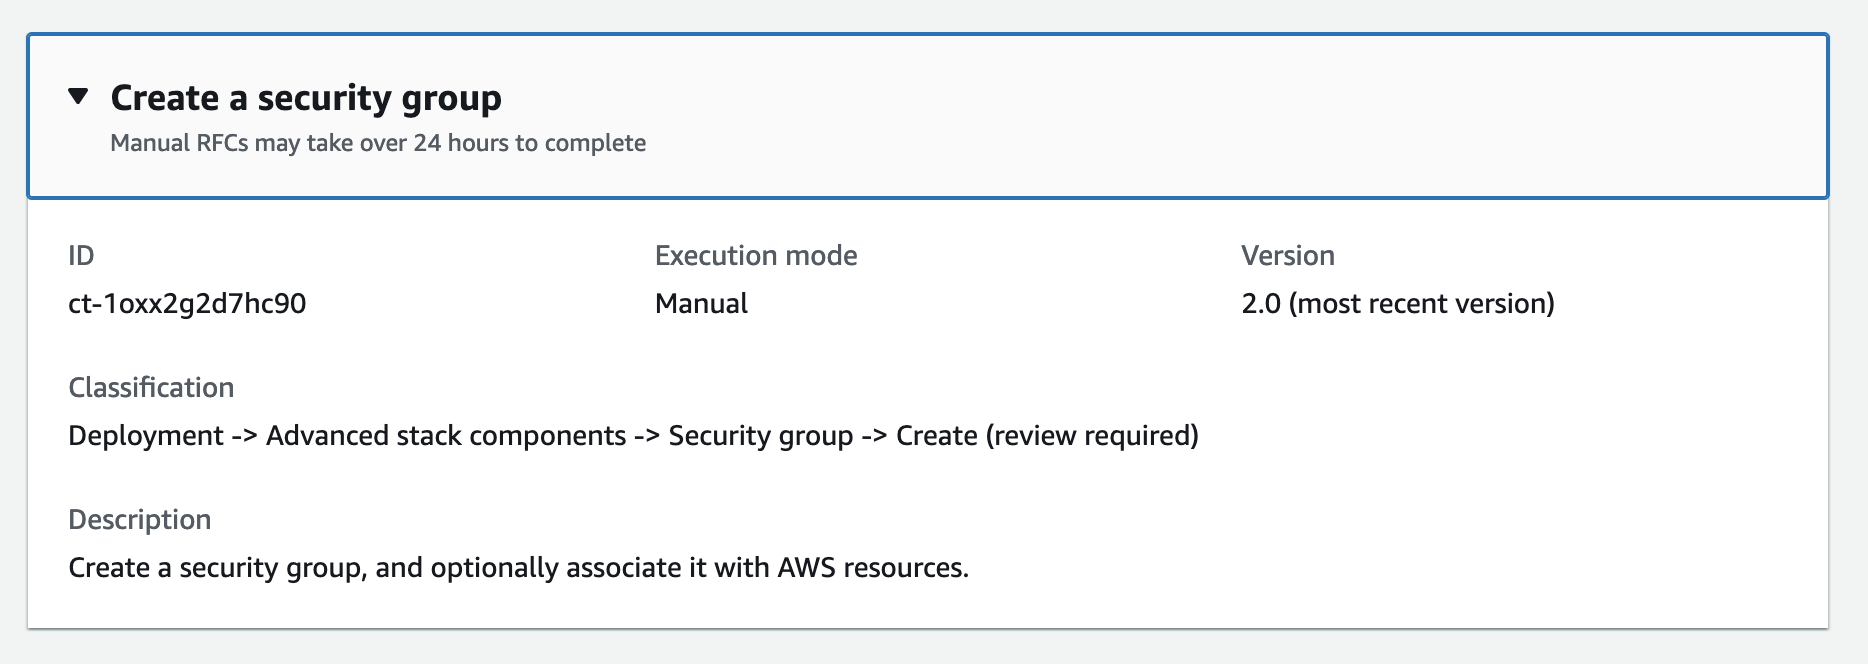The width and height of the screenshot is (1868, 664).
Task: Select the change type ID ct-1oxx2g2d7hc90
Action: pos(187,304)
